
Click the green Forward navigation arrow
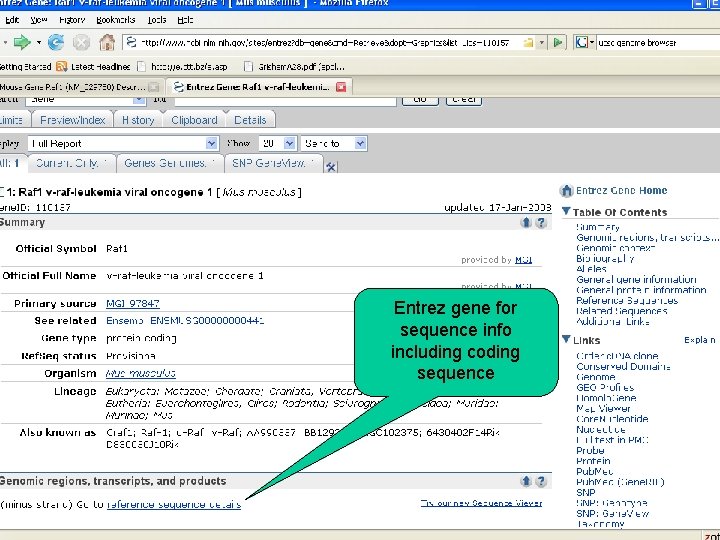(x=22, y=43)
